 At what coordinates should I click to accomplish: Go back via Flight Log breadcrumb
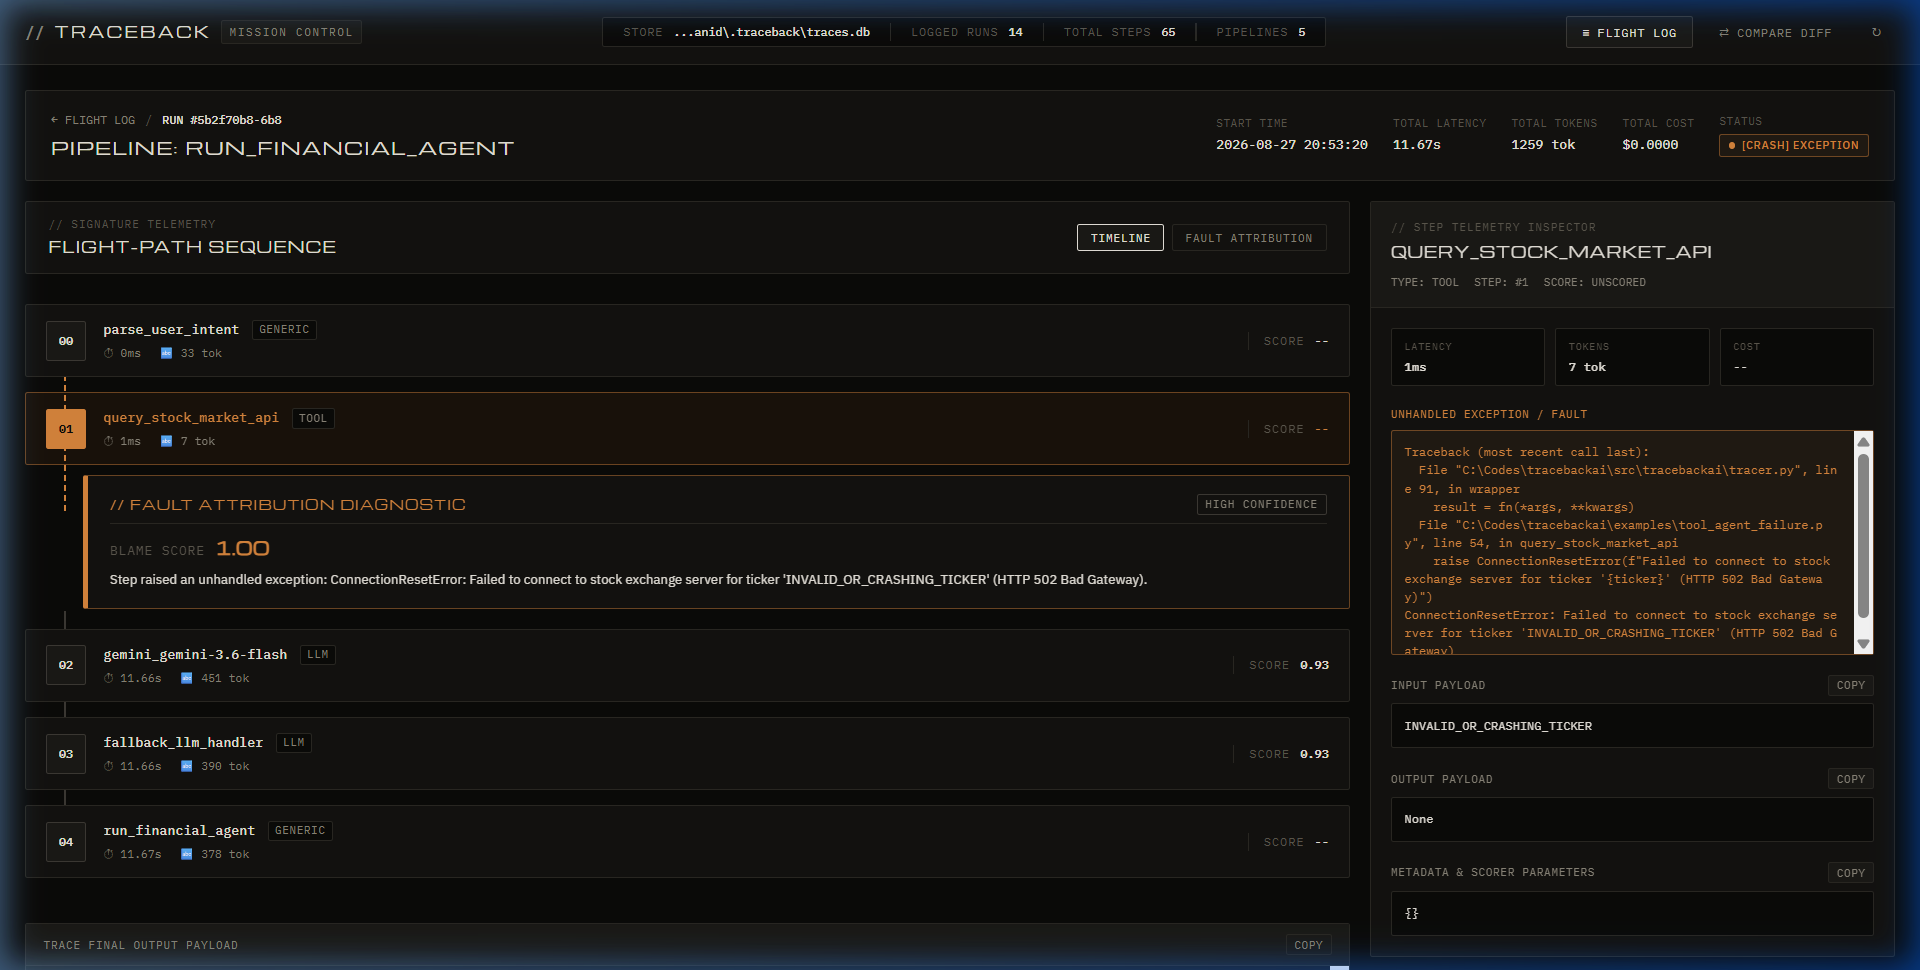[93, 120]
